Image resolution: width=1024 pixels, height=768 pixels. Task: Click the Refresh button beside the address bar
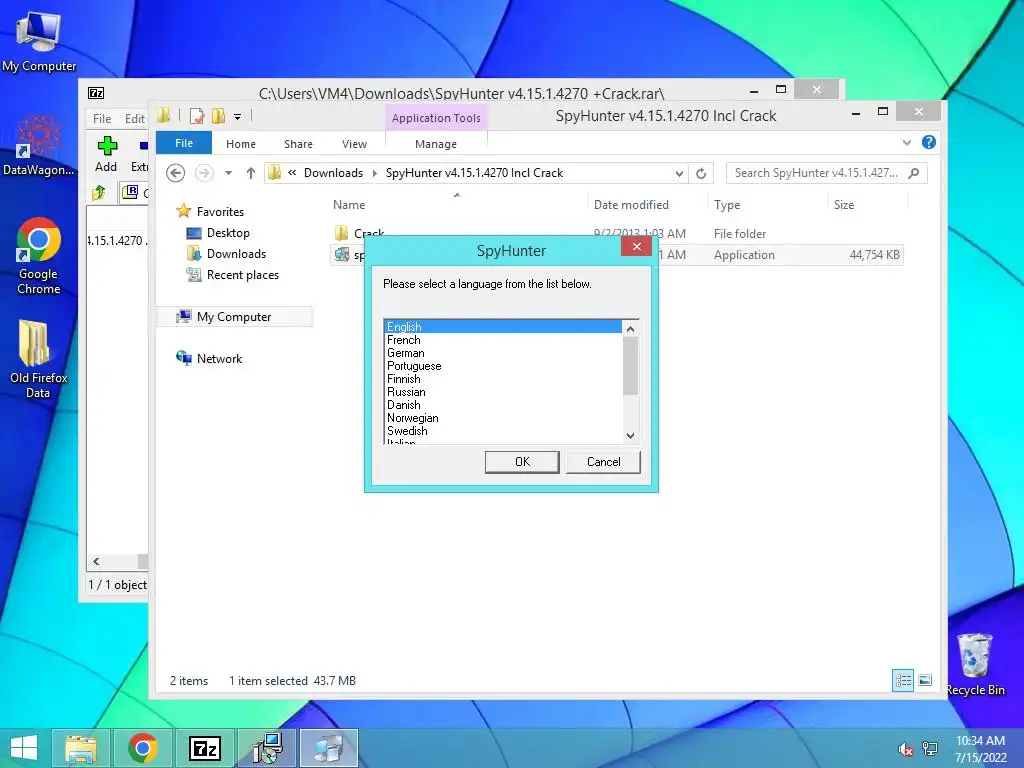point(701,173)
